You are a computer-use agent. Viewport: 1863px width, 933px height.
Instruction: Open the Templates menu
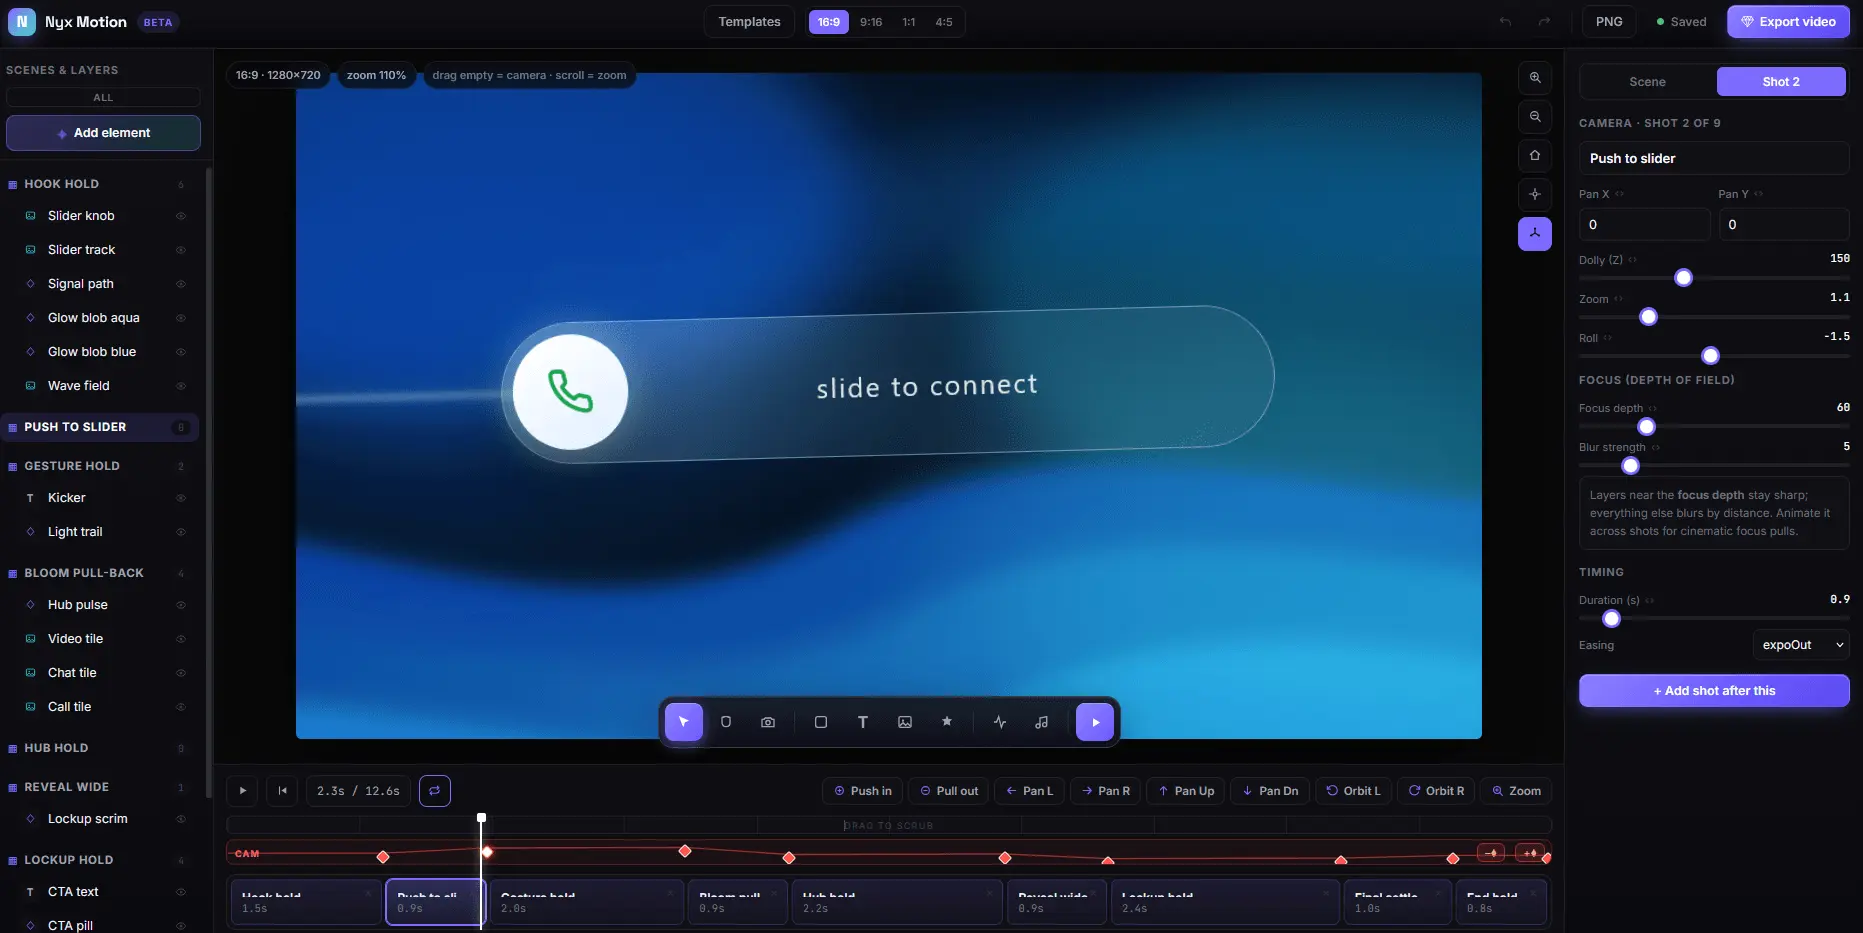tap(749, 22)
